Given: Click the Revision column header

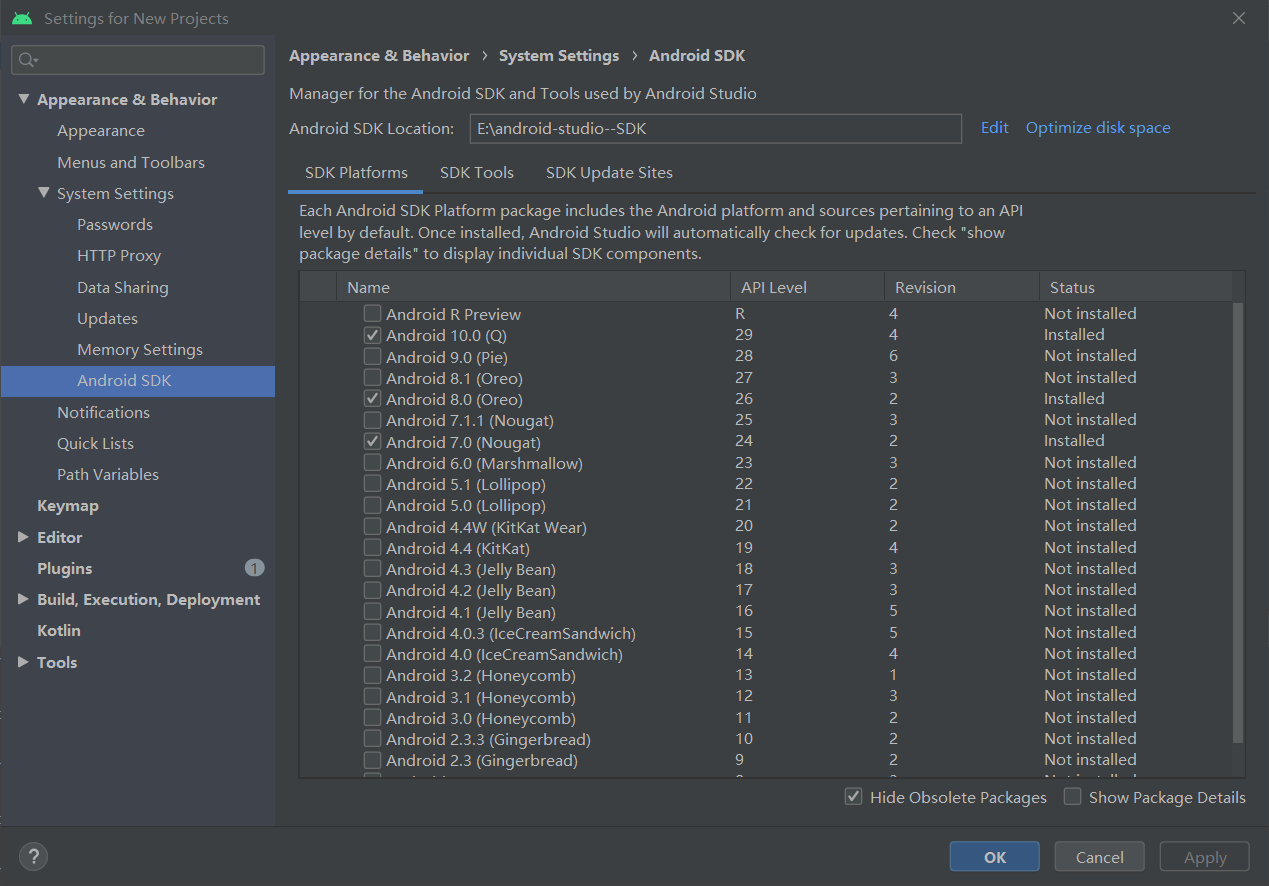Looking at the screenshot, I should tap(962, 287).
